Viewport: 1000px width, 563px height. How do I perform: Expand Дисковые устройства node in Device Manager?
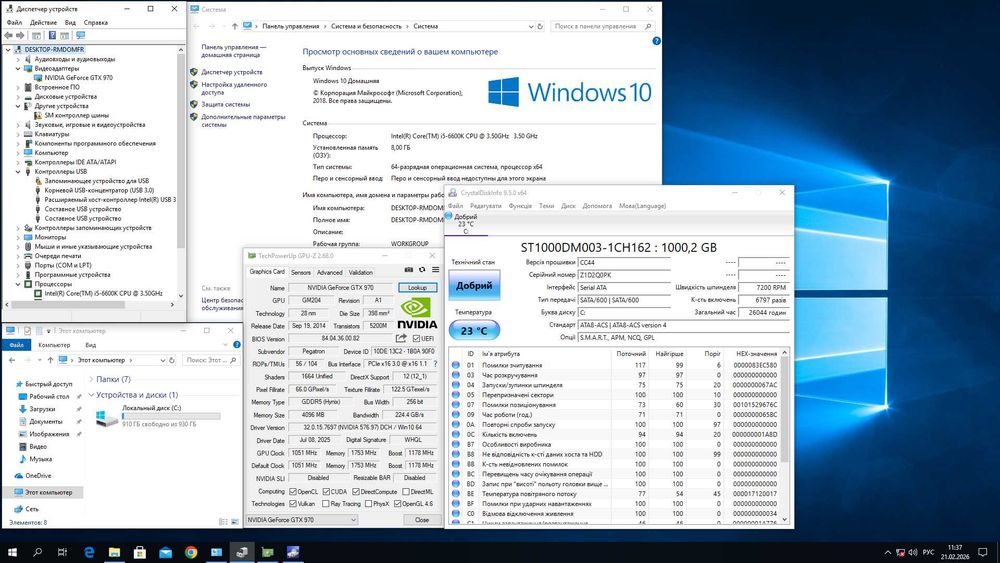click(x=18, y=96)
